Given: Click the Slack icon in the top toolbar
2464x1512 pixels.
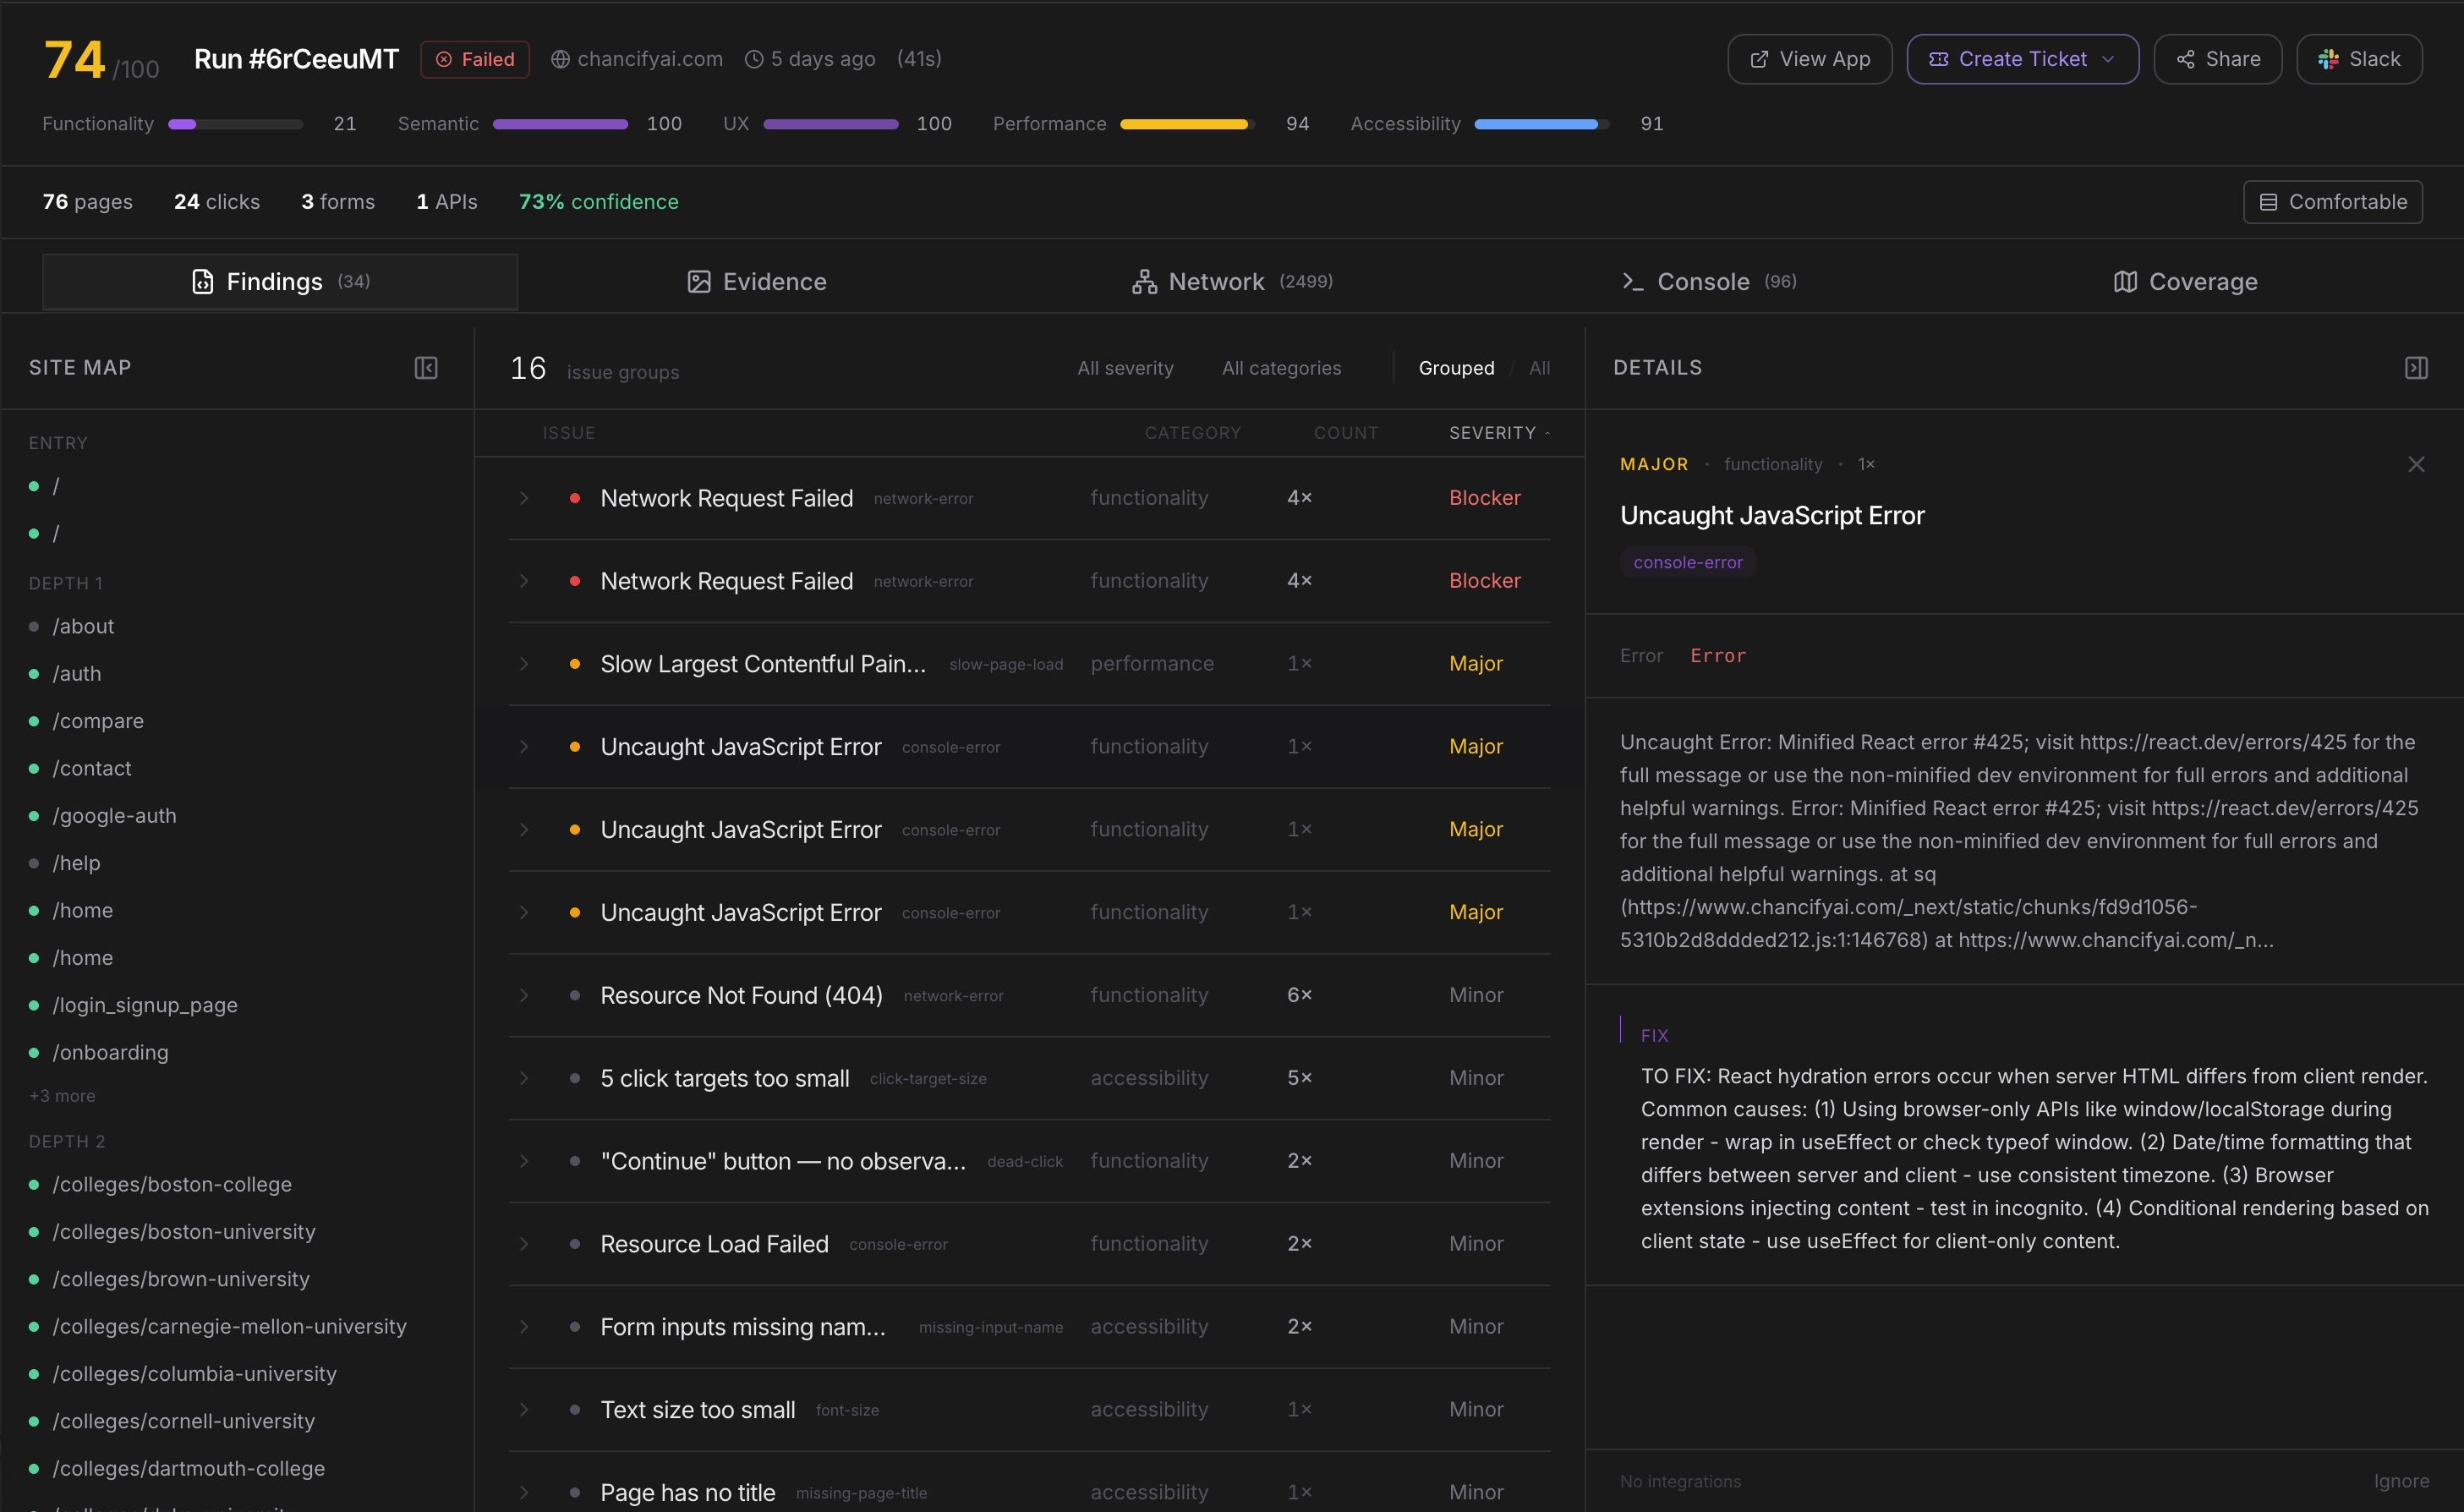Looking at the screenshot, I should click(x=2326, y=59).
